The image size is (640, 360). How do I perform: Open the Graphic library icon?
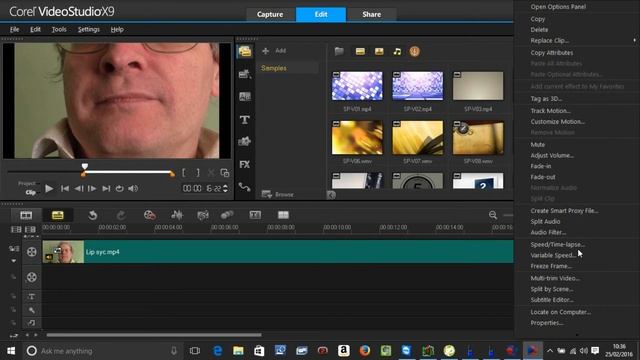pos(244,142)
